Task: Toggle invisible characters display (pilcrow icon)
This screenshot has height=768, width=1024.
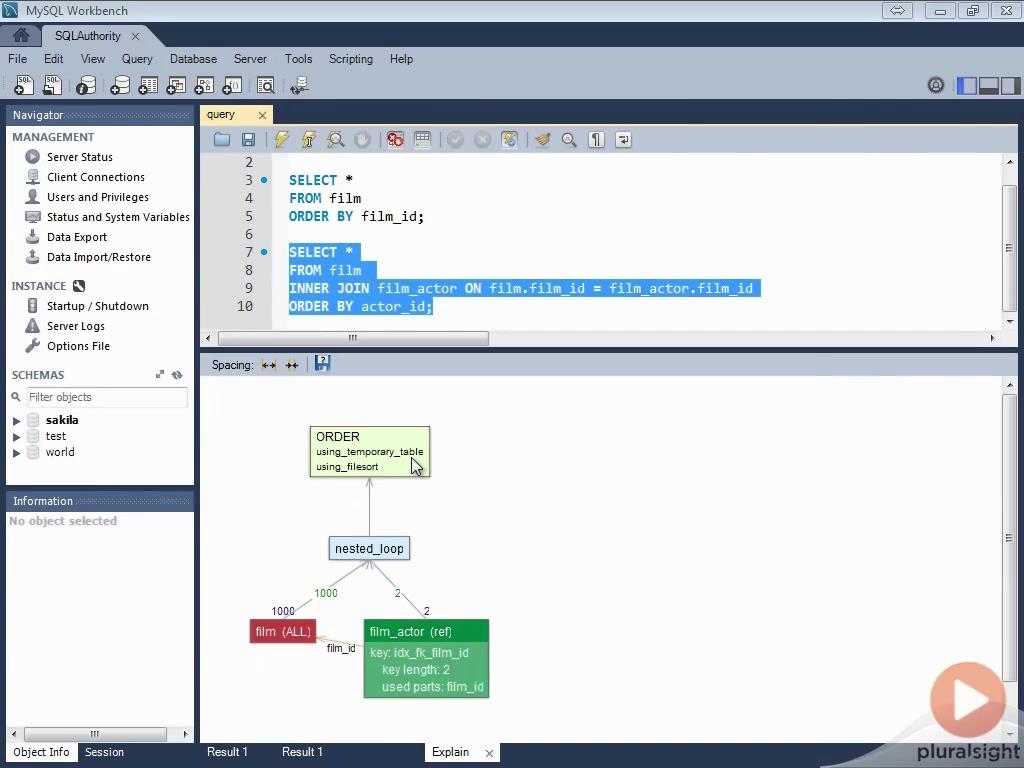Action: pos(596,140)
